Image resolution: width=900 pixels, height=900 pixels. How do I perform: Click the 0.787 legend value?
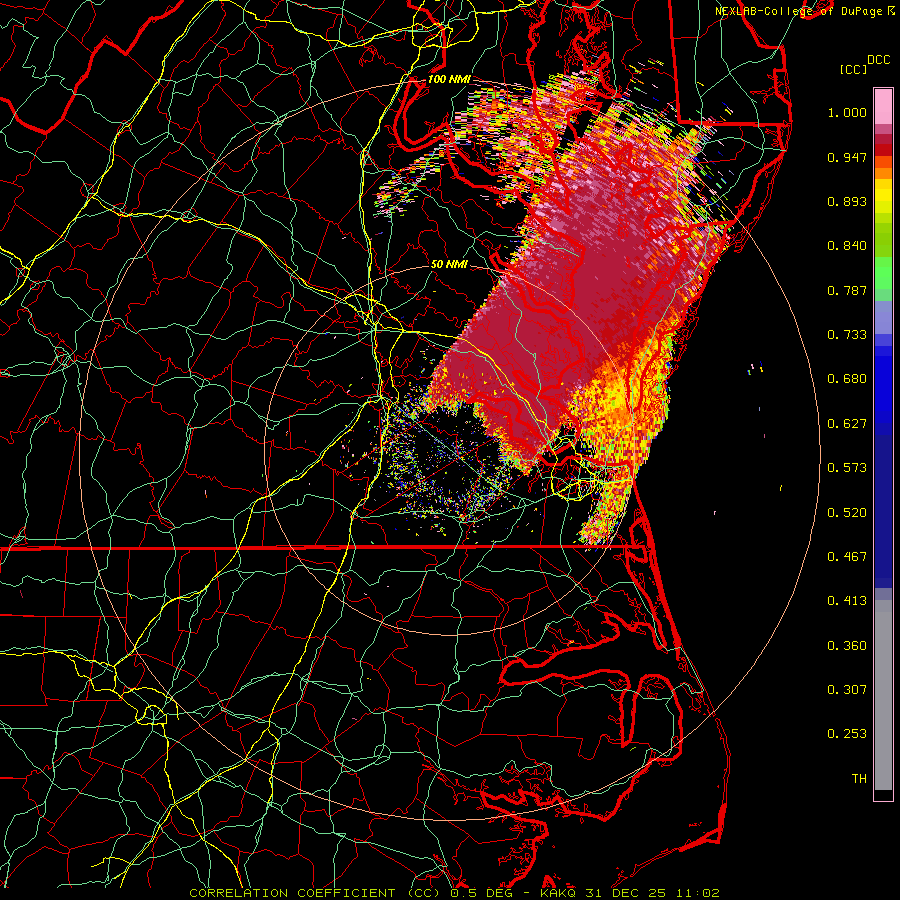pos(847,290)
